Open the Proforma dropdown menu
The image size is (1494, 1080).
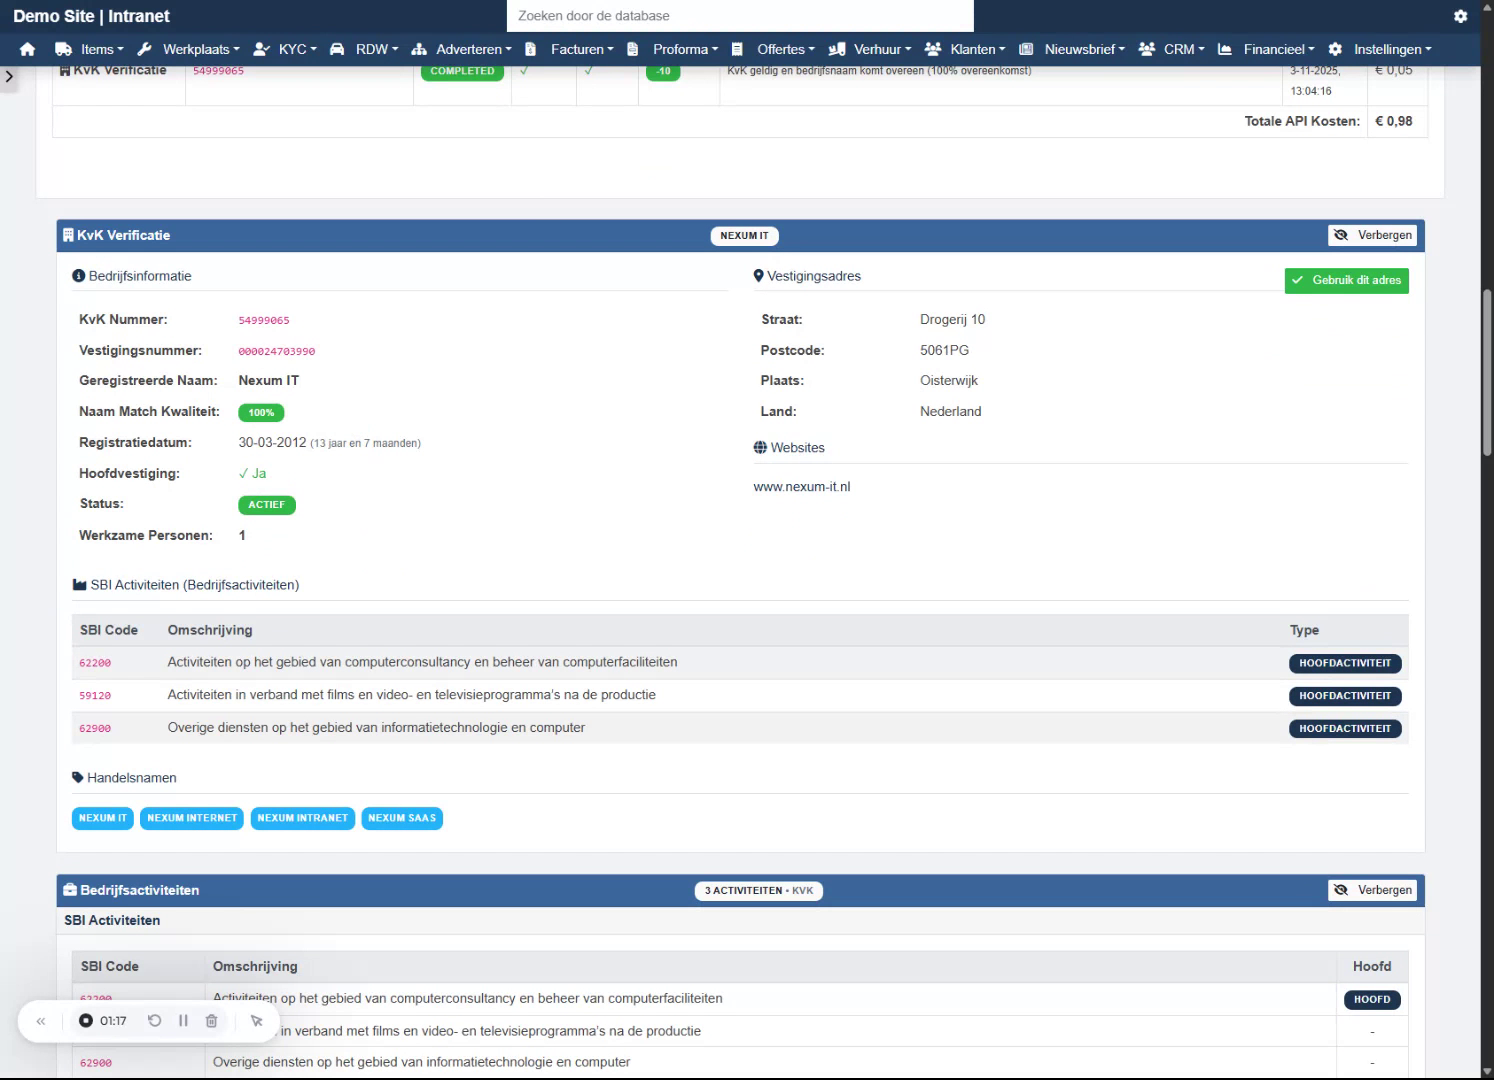tap(686, 49)
